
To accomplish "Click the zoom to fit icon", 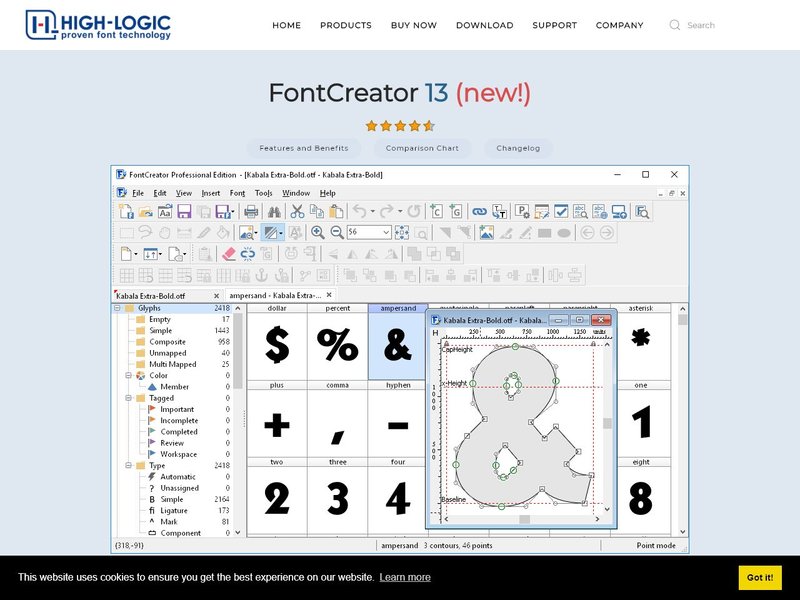I will click(402, 233).
